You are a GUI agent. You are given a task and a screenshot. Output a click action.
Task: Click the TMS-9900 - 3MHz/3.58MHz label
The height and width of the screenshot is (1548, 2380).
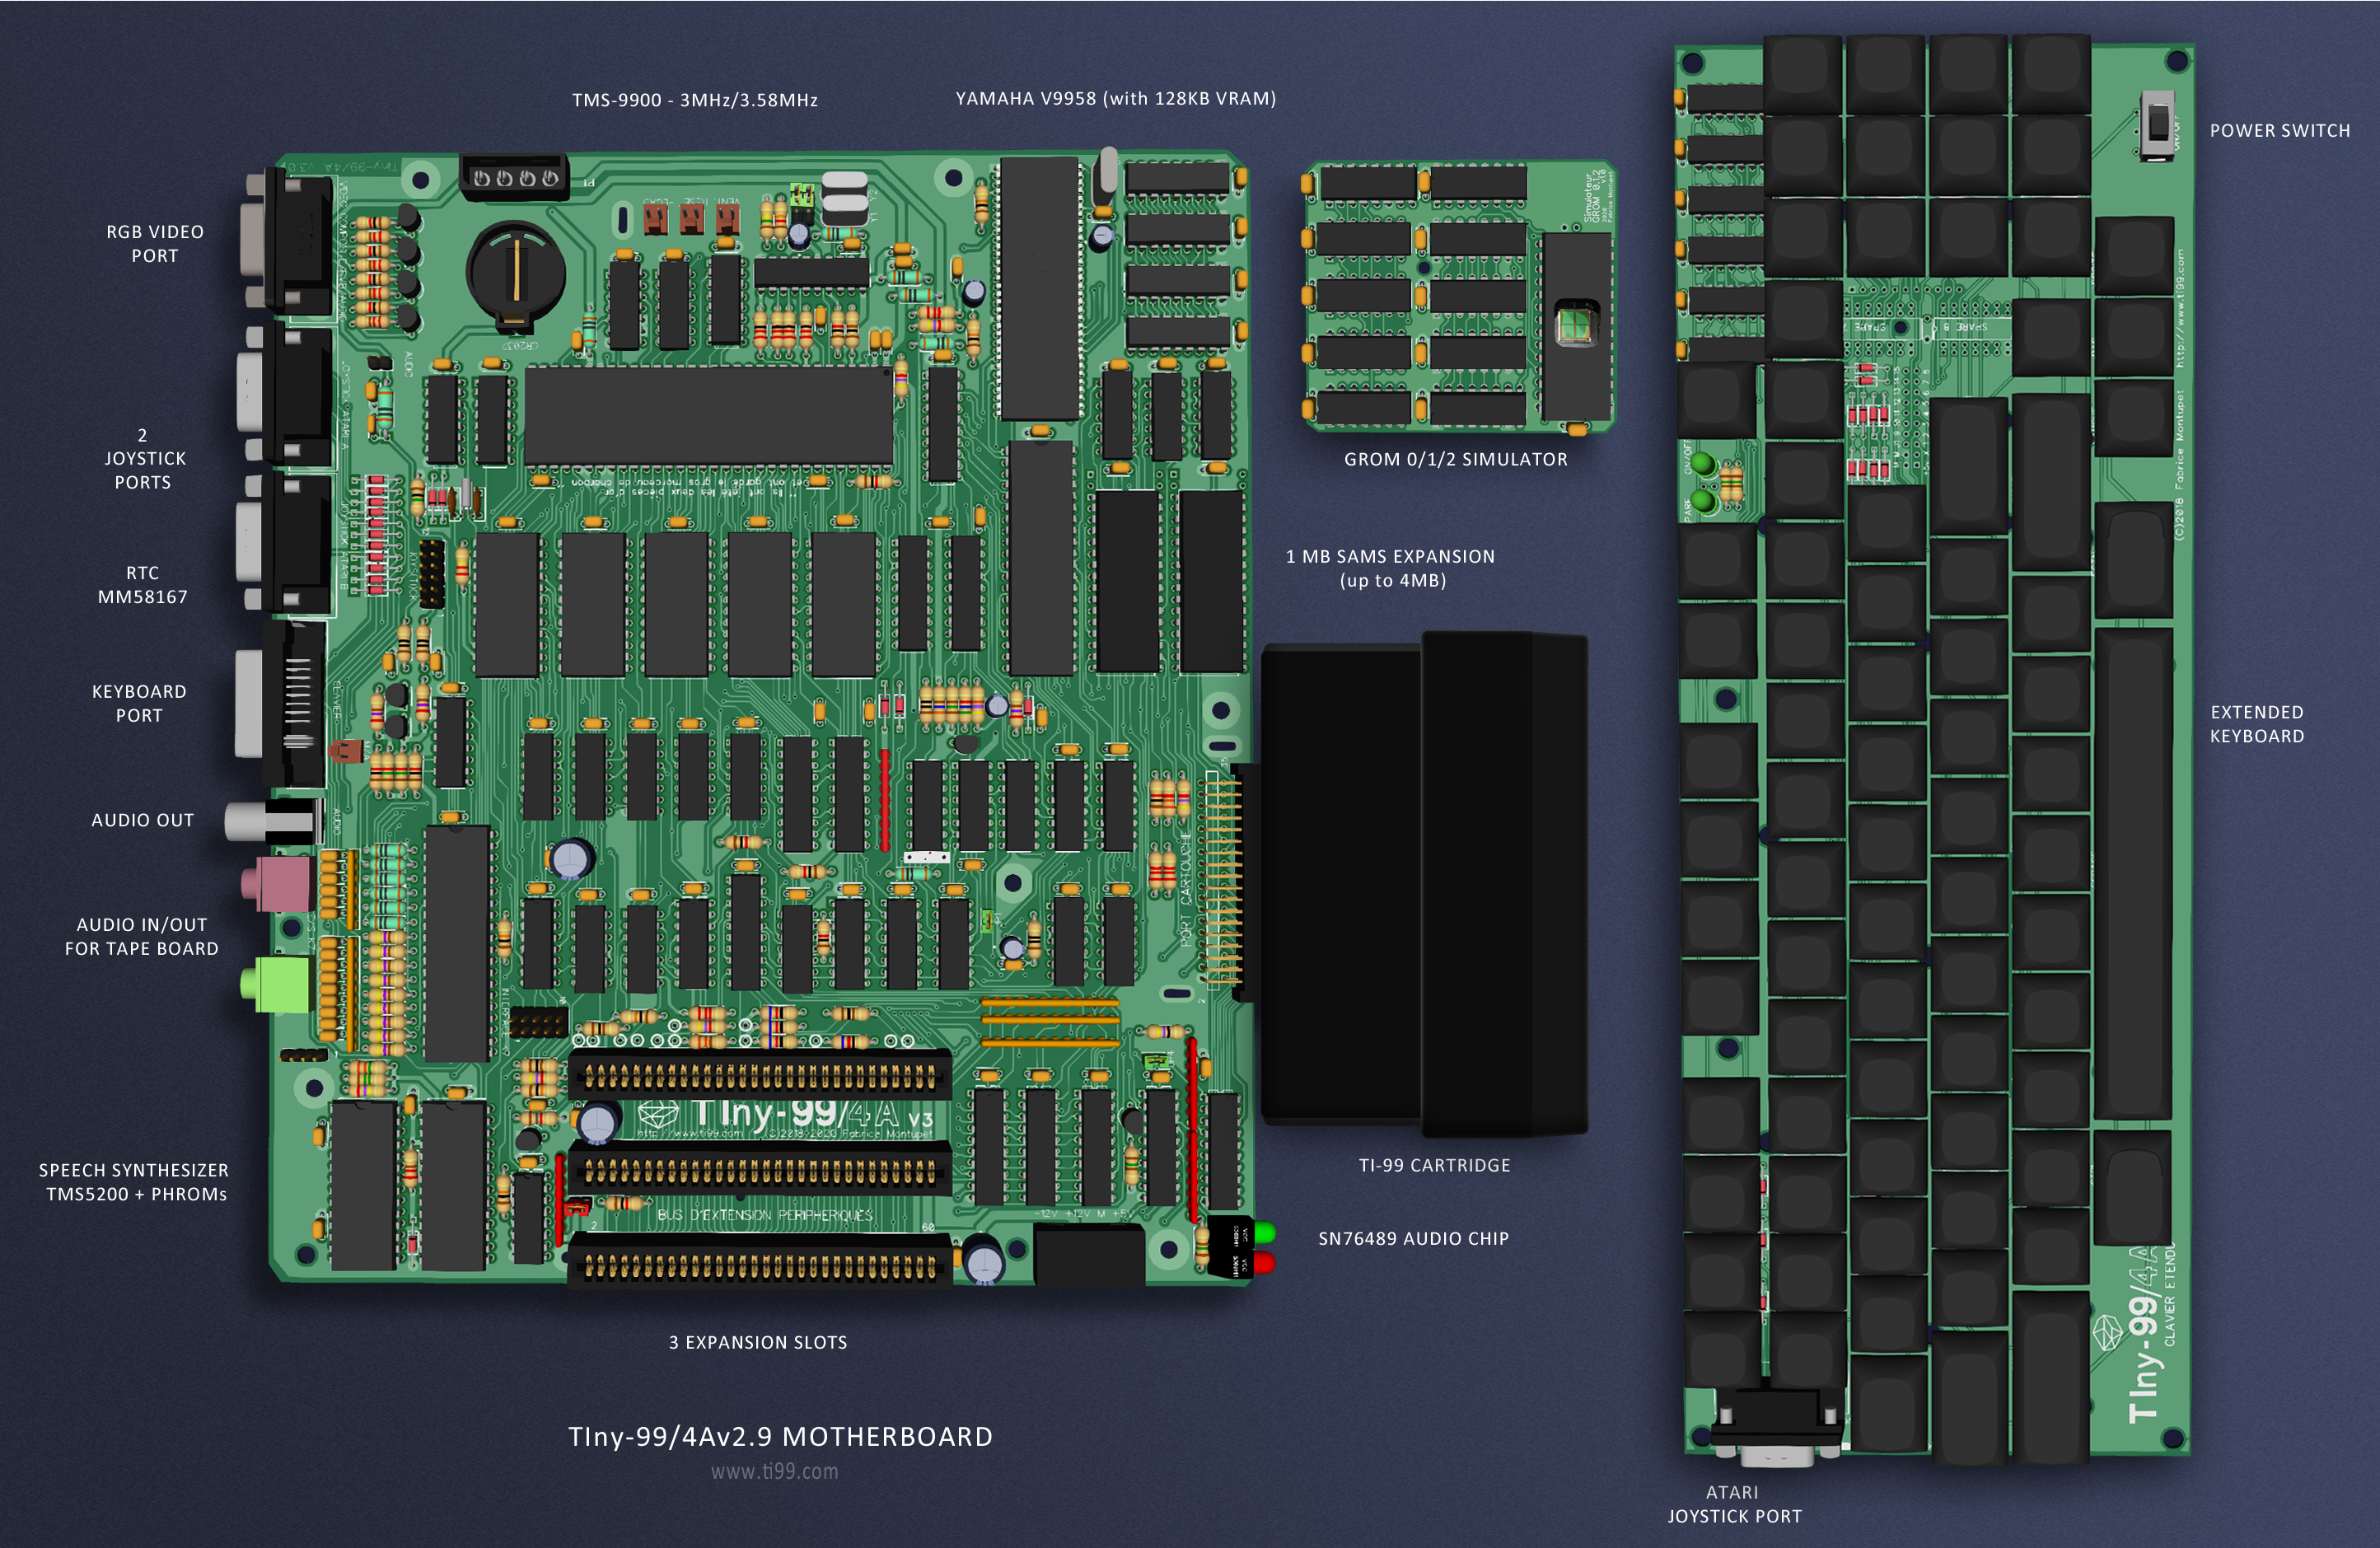[x=695, y=100]
